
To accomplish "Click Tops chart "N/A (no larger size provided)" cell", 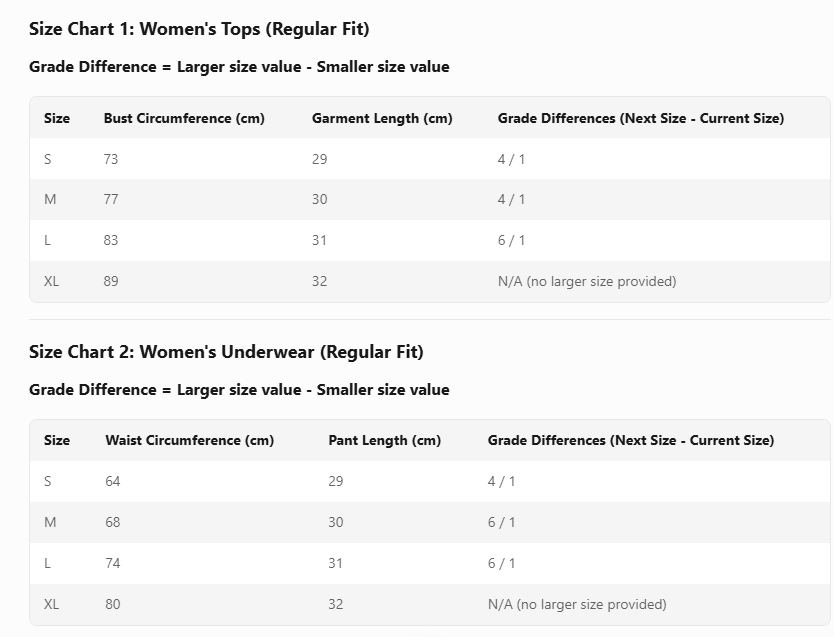I will pyautogui.click(x=586, y=281).
